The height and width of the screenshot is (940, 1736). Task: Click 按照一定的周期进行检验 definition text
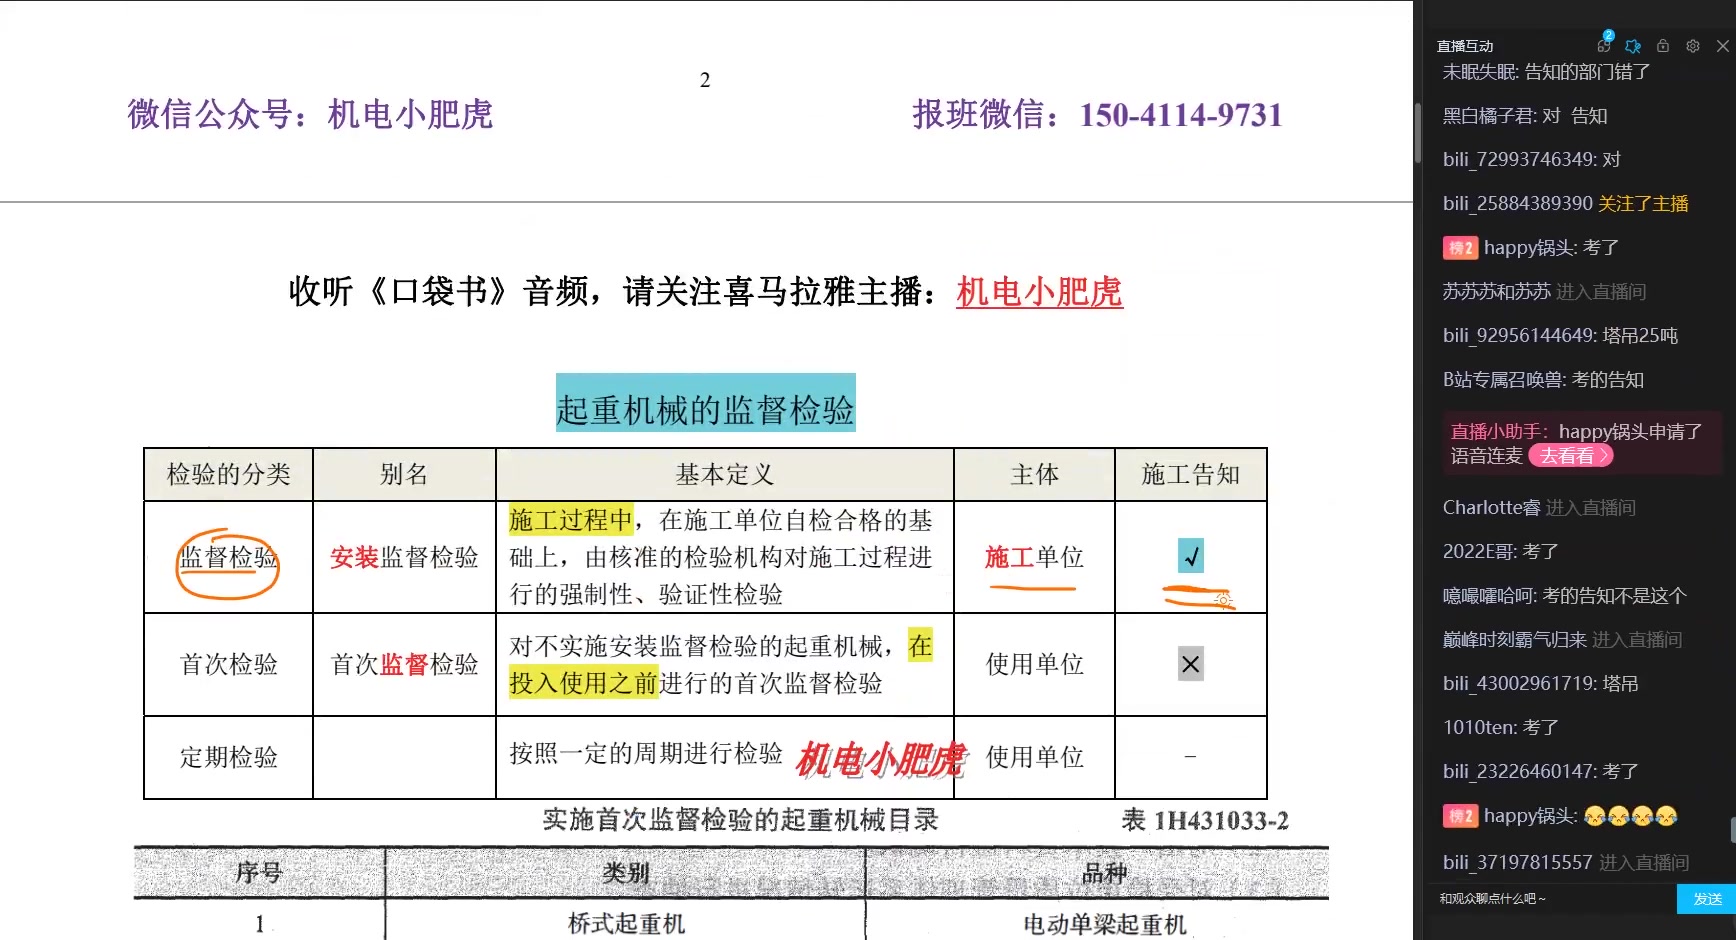(x=646, y=753)
